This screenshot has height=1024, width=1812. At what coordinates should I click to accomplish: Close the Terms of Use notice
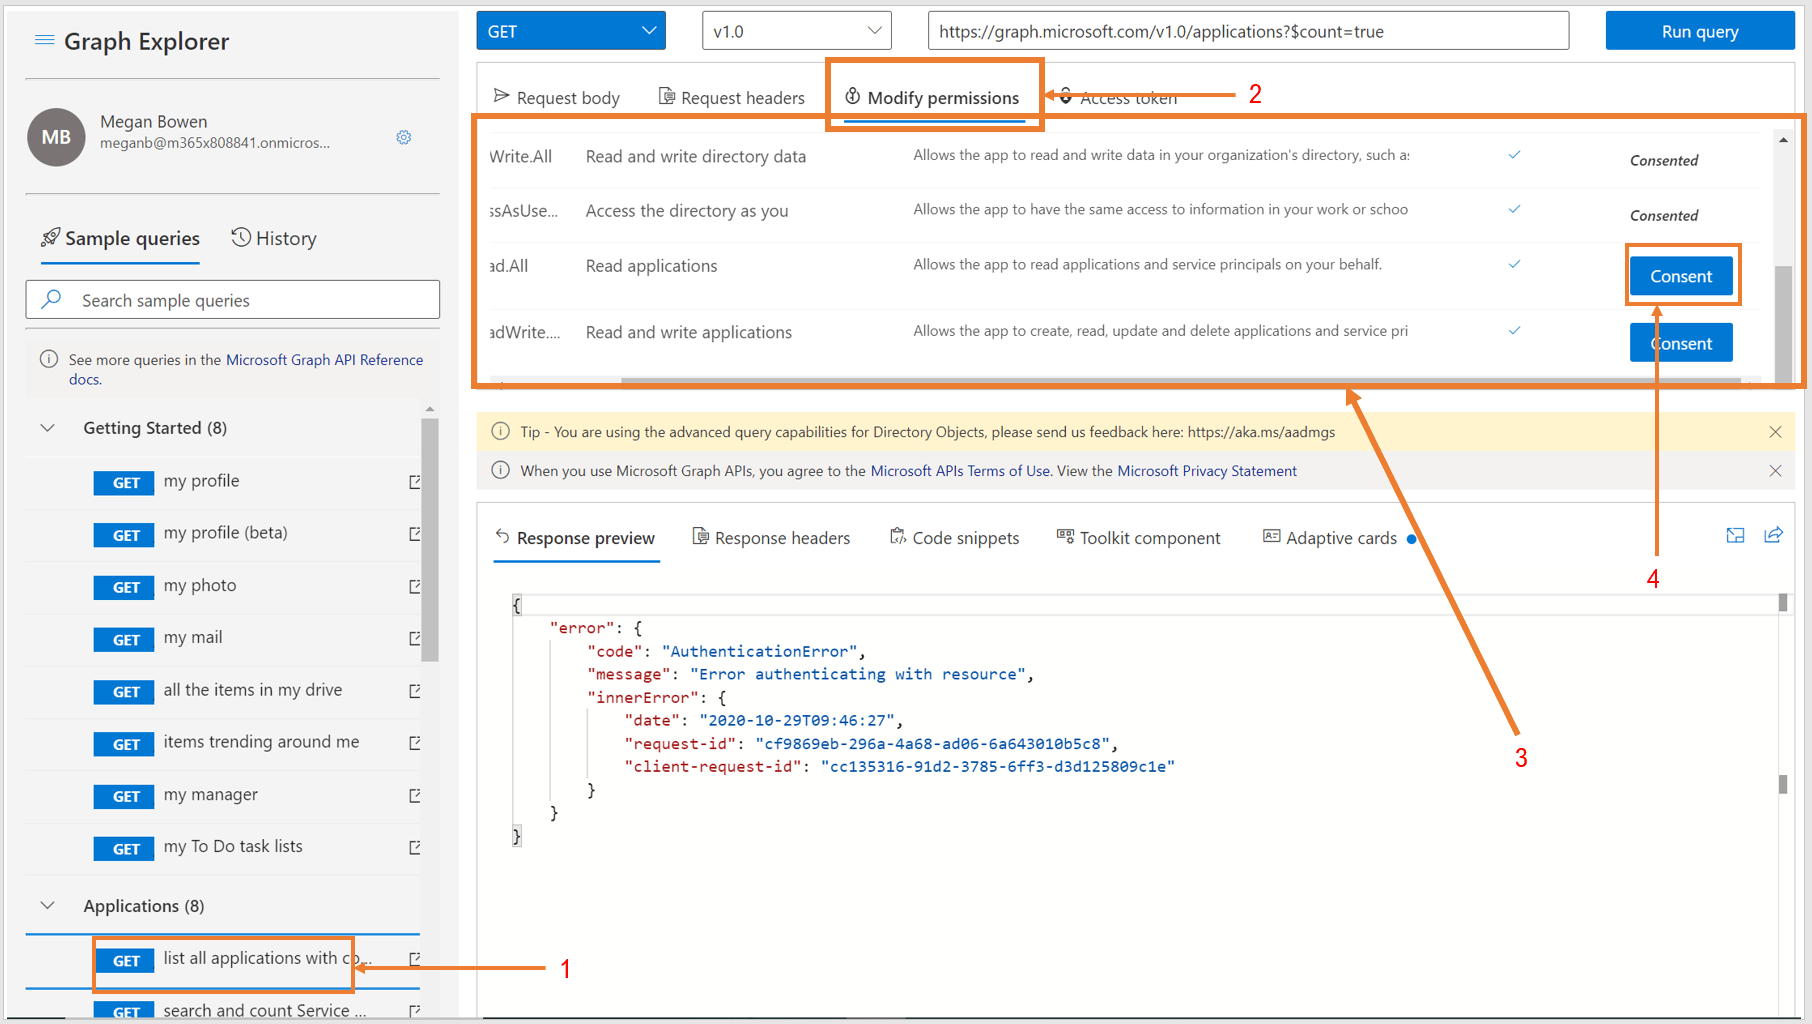click(1775, 471)
